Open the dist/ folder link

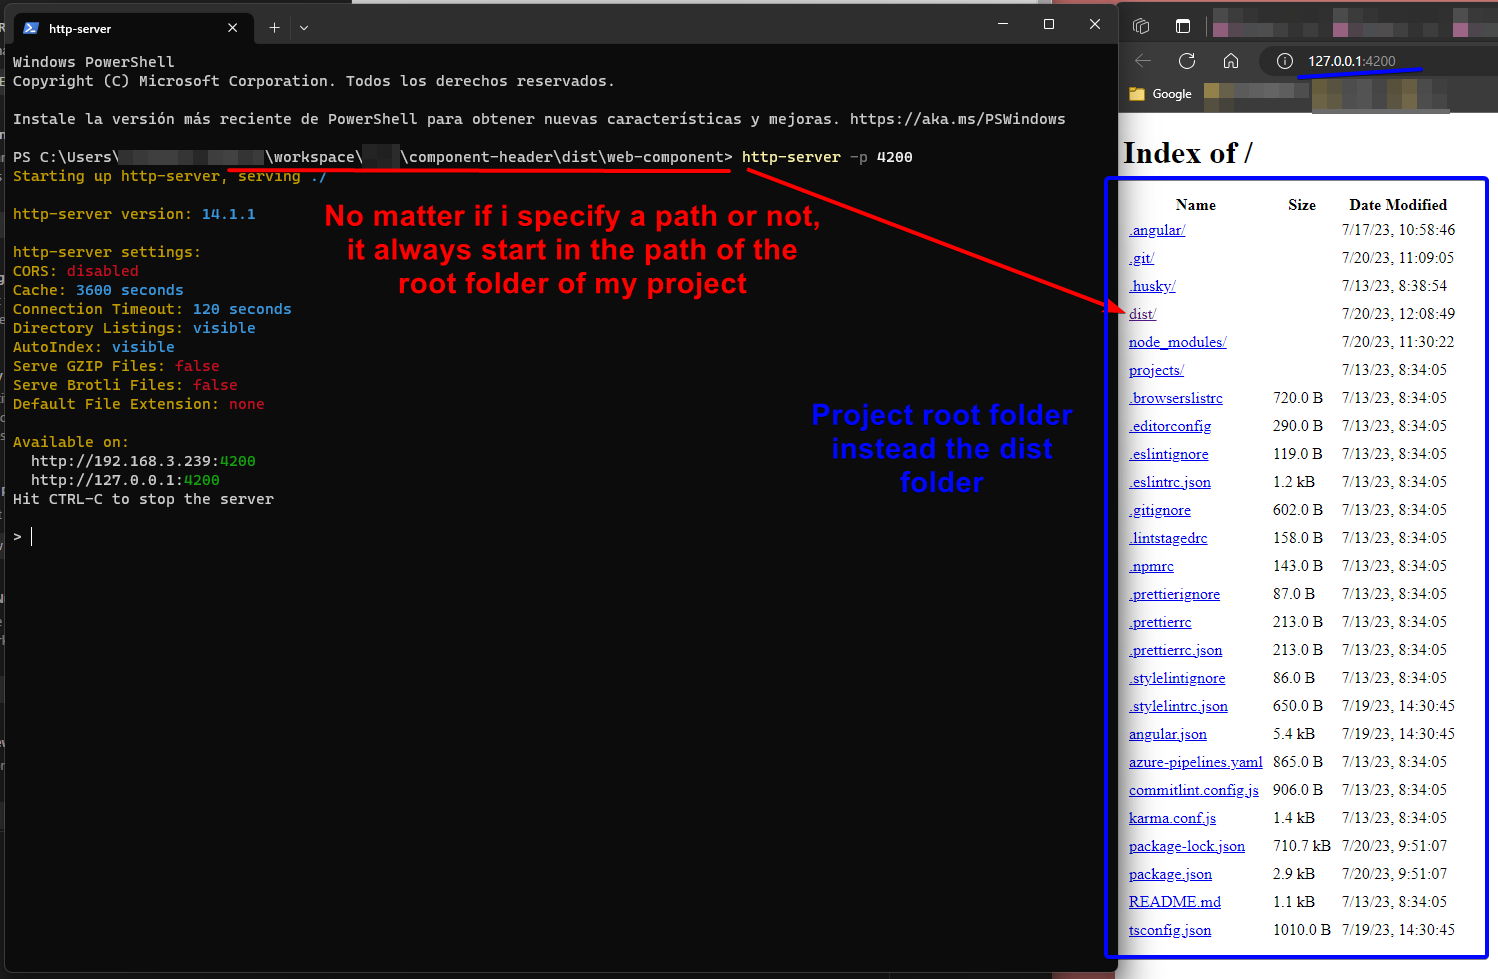(x=1141, y=313)
